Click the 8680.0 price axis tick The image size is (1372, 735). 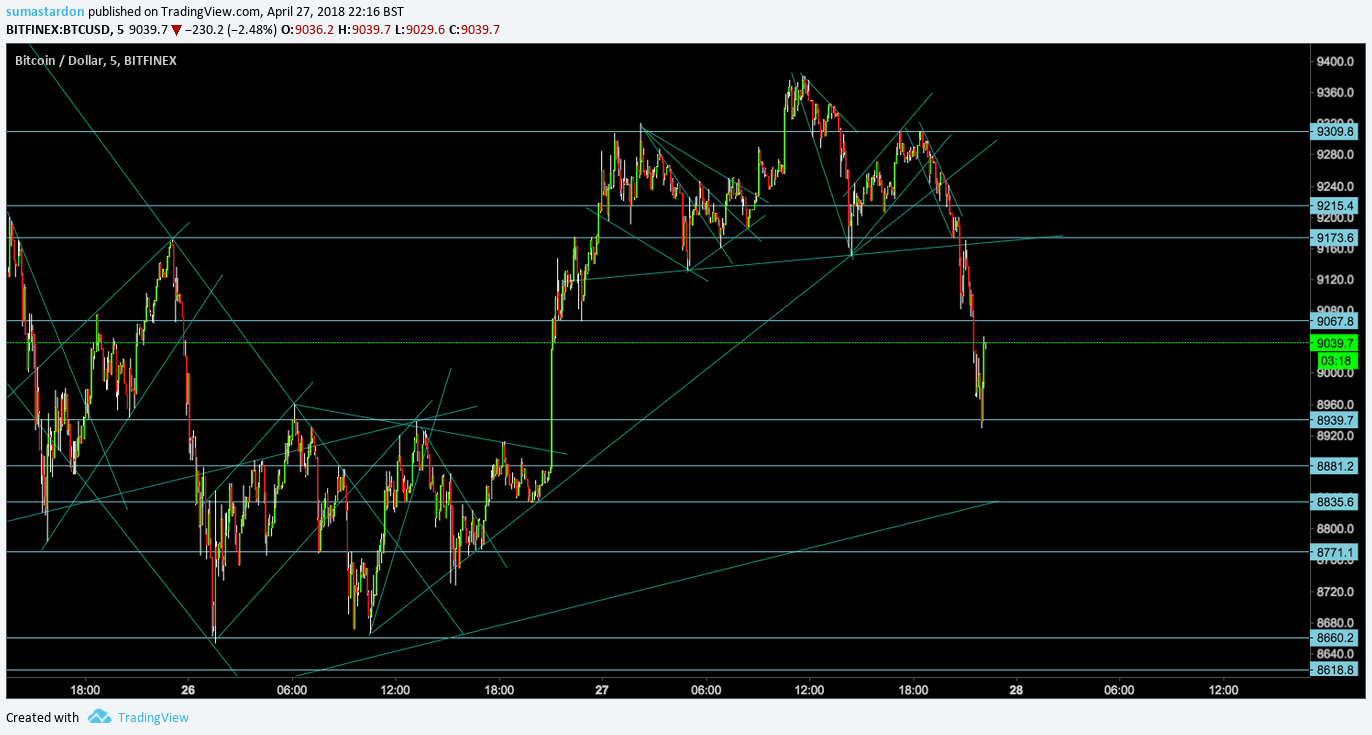[x=1336, y=623]
